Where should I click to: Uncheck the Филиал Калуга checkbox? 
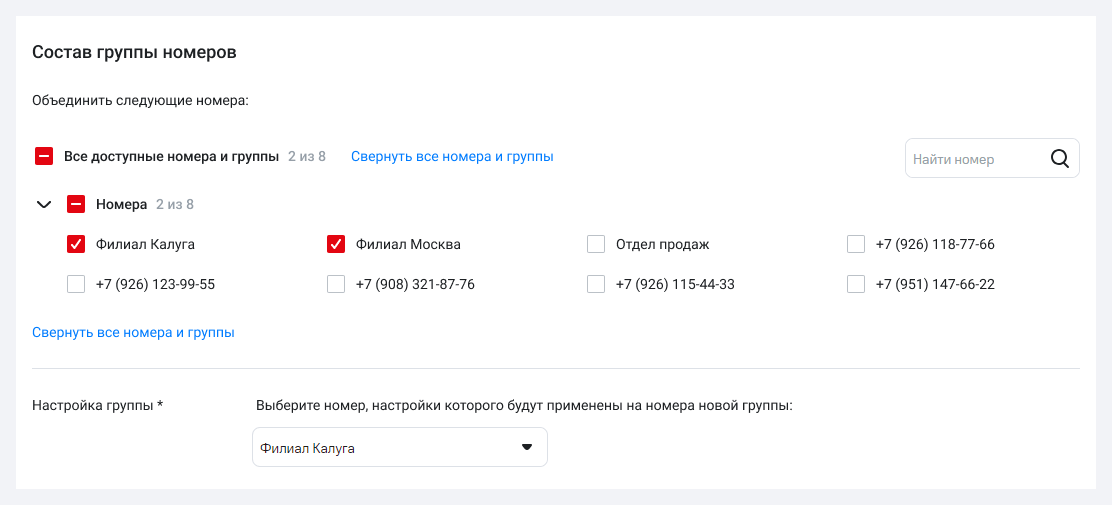tap(76, 244)
